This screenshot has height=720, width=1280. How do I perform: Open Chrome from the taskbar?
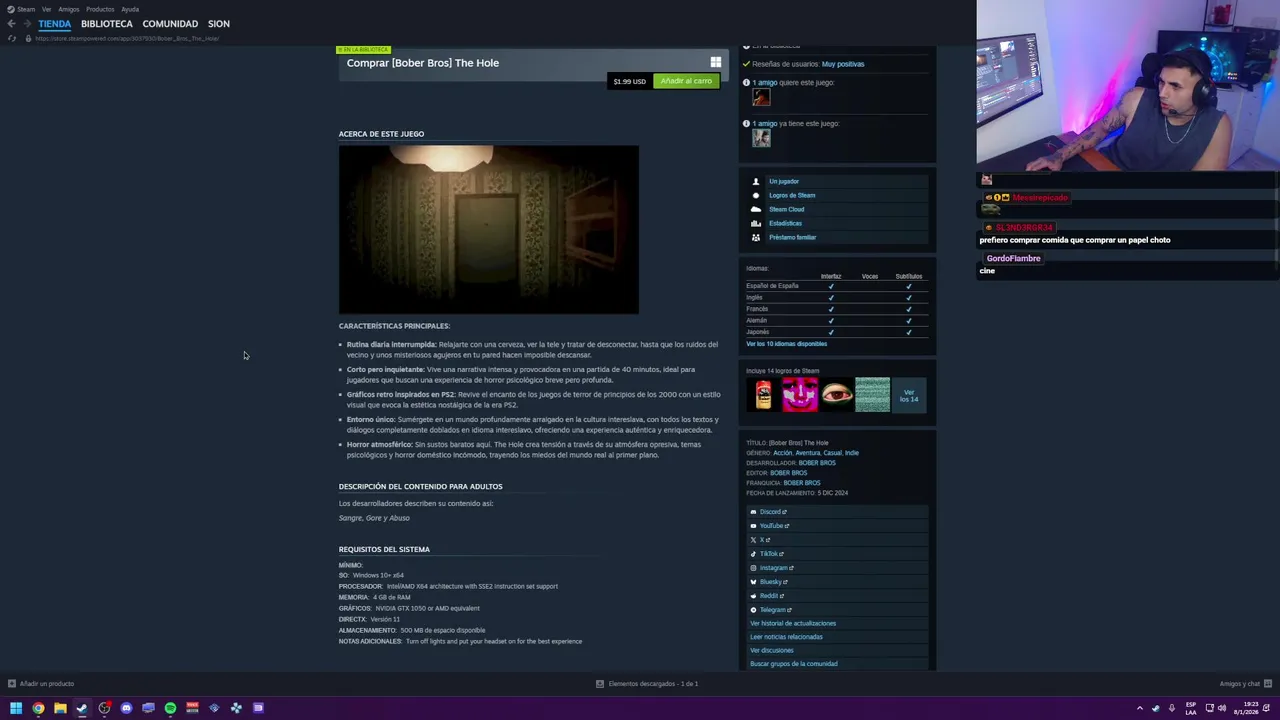(x=38, y=708)
